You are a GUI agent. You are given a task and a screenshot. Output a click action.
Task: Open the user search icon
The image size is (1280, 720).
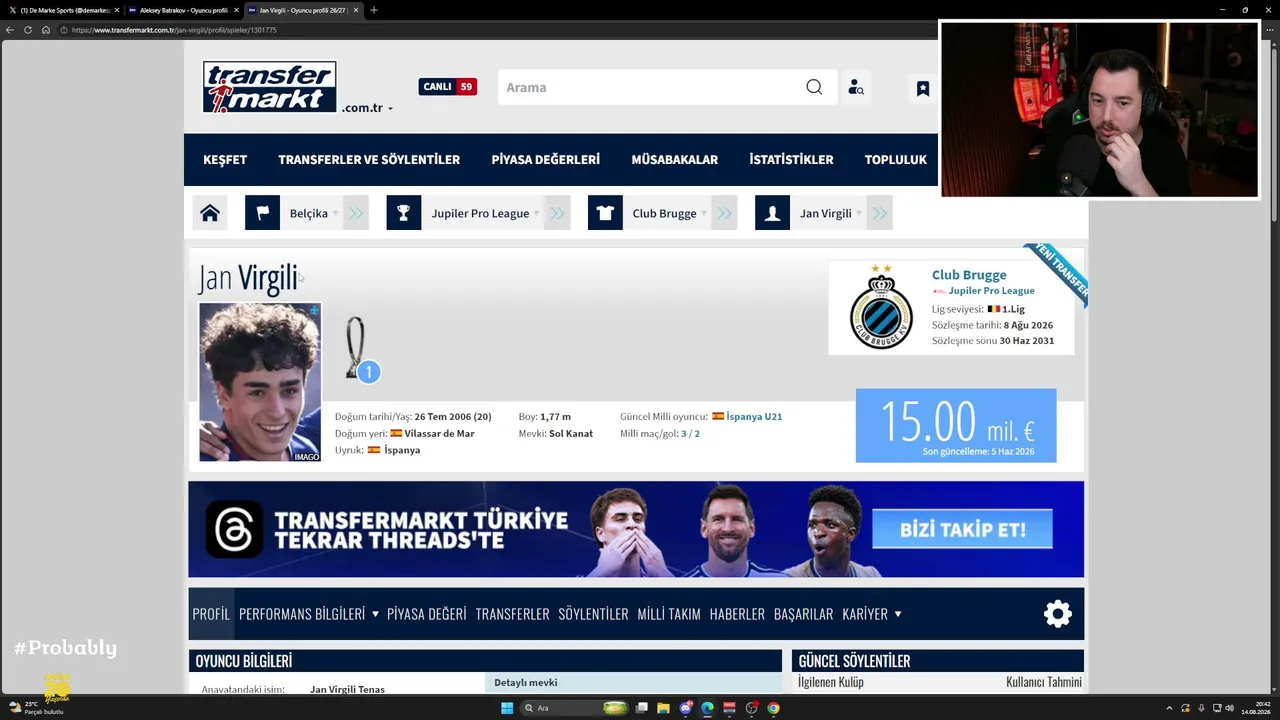tap(856, 88)
